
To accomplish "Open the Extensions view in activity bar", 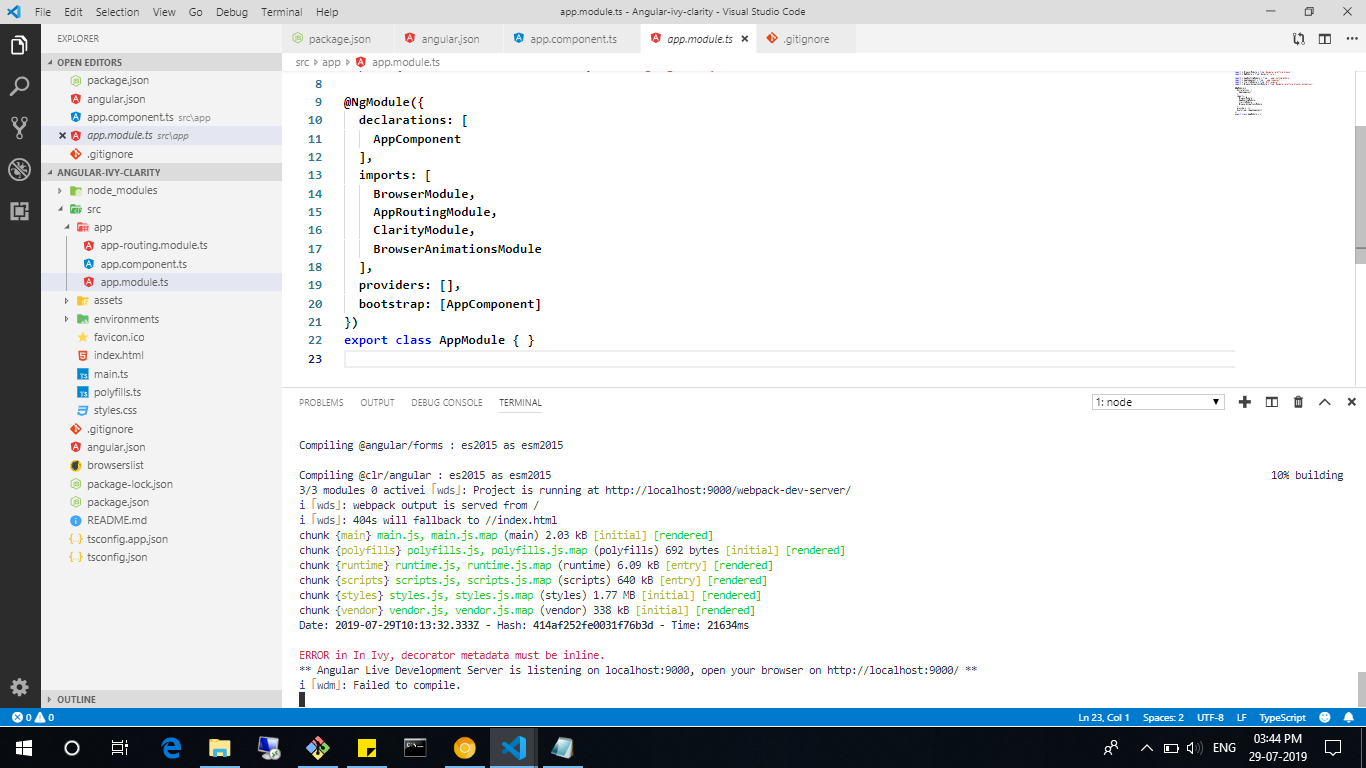I will (x=19, y=211).
